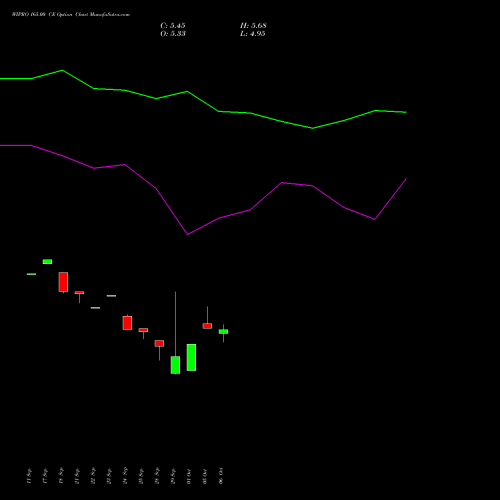Click the red candle above '18 Sep'

pos(63,282)
